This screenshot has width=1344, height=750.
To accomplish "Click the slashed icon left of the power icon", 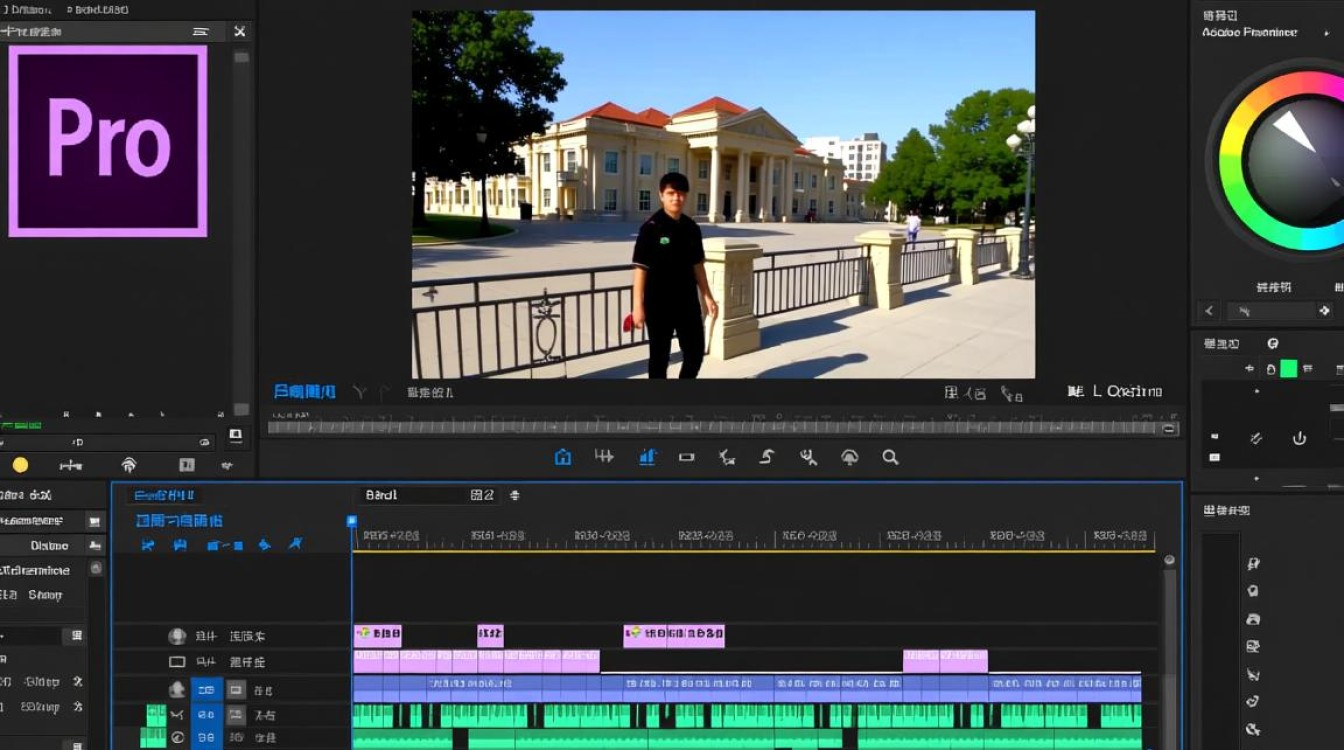I will pyautogui.click(x=1257, y=438).
